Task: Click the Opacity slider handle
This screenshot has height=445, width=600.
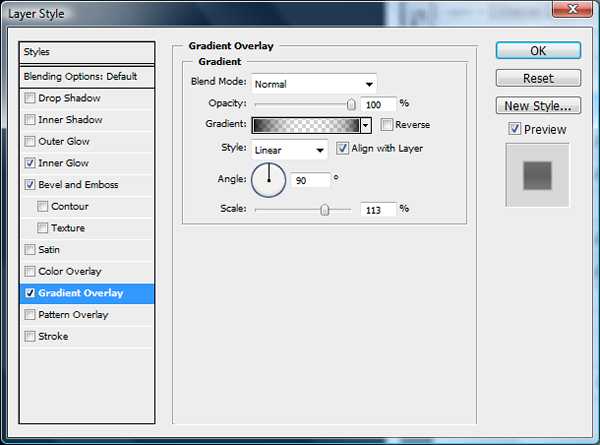Action: pos(351,104)
